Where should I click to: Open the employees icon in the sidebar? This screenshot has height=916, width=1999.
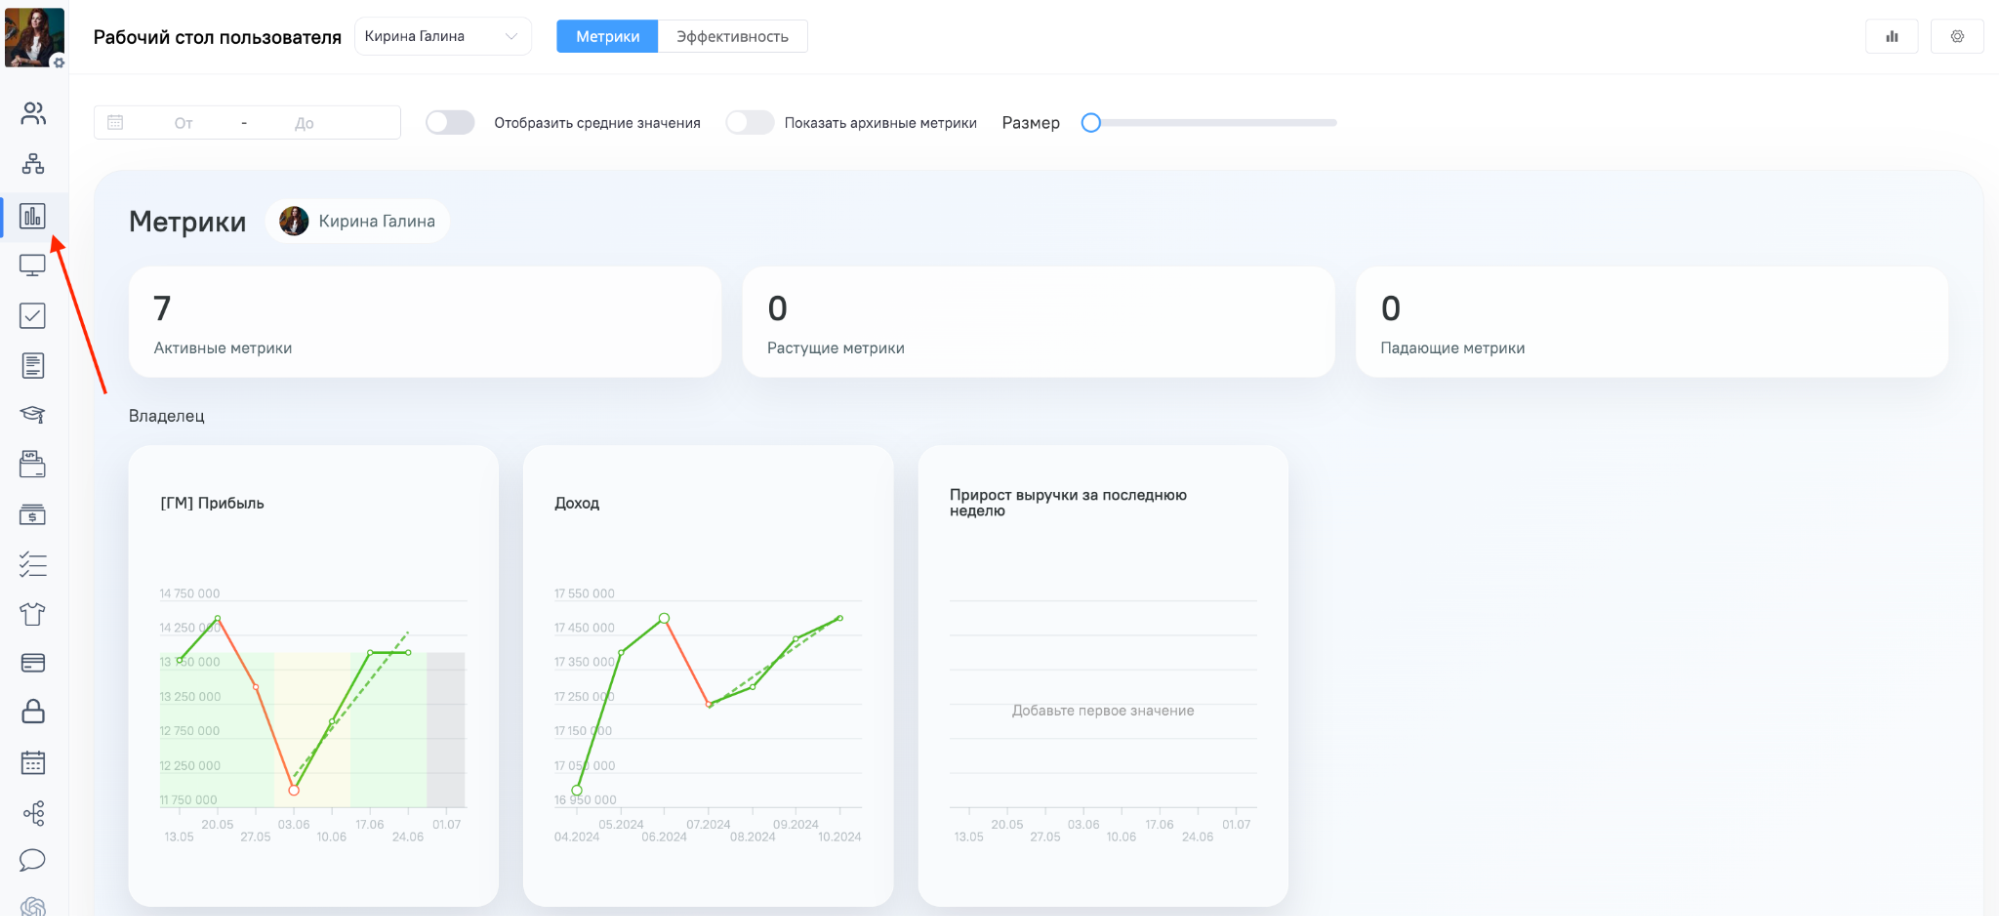[x=33, y=114]
